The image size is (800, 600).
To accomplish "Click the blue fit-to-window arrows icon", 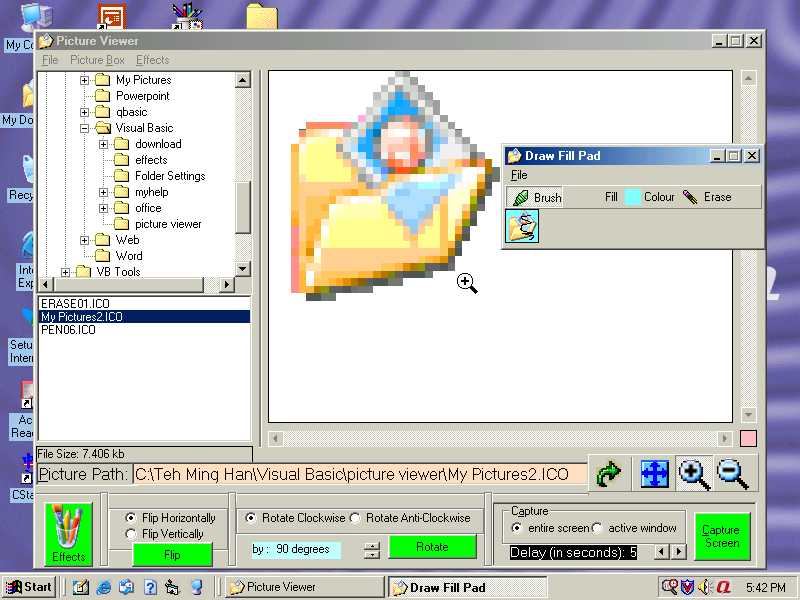I will point(654,473).
